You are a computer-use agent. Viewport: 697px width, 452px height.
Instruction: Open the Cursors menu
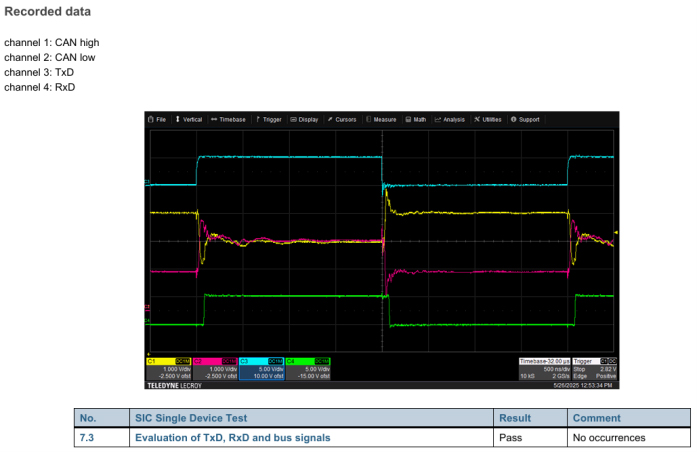click(x=343, y=119)
